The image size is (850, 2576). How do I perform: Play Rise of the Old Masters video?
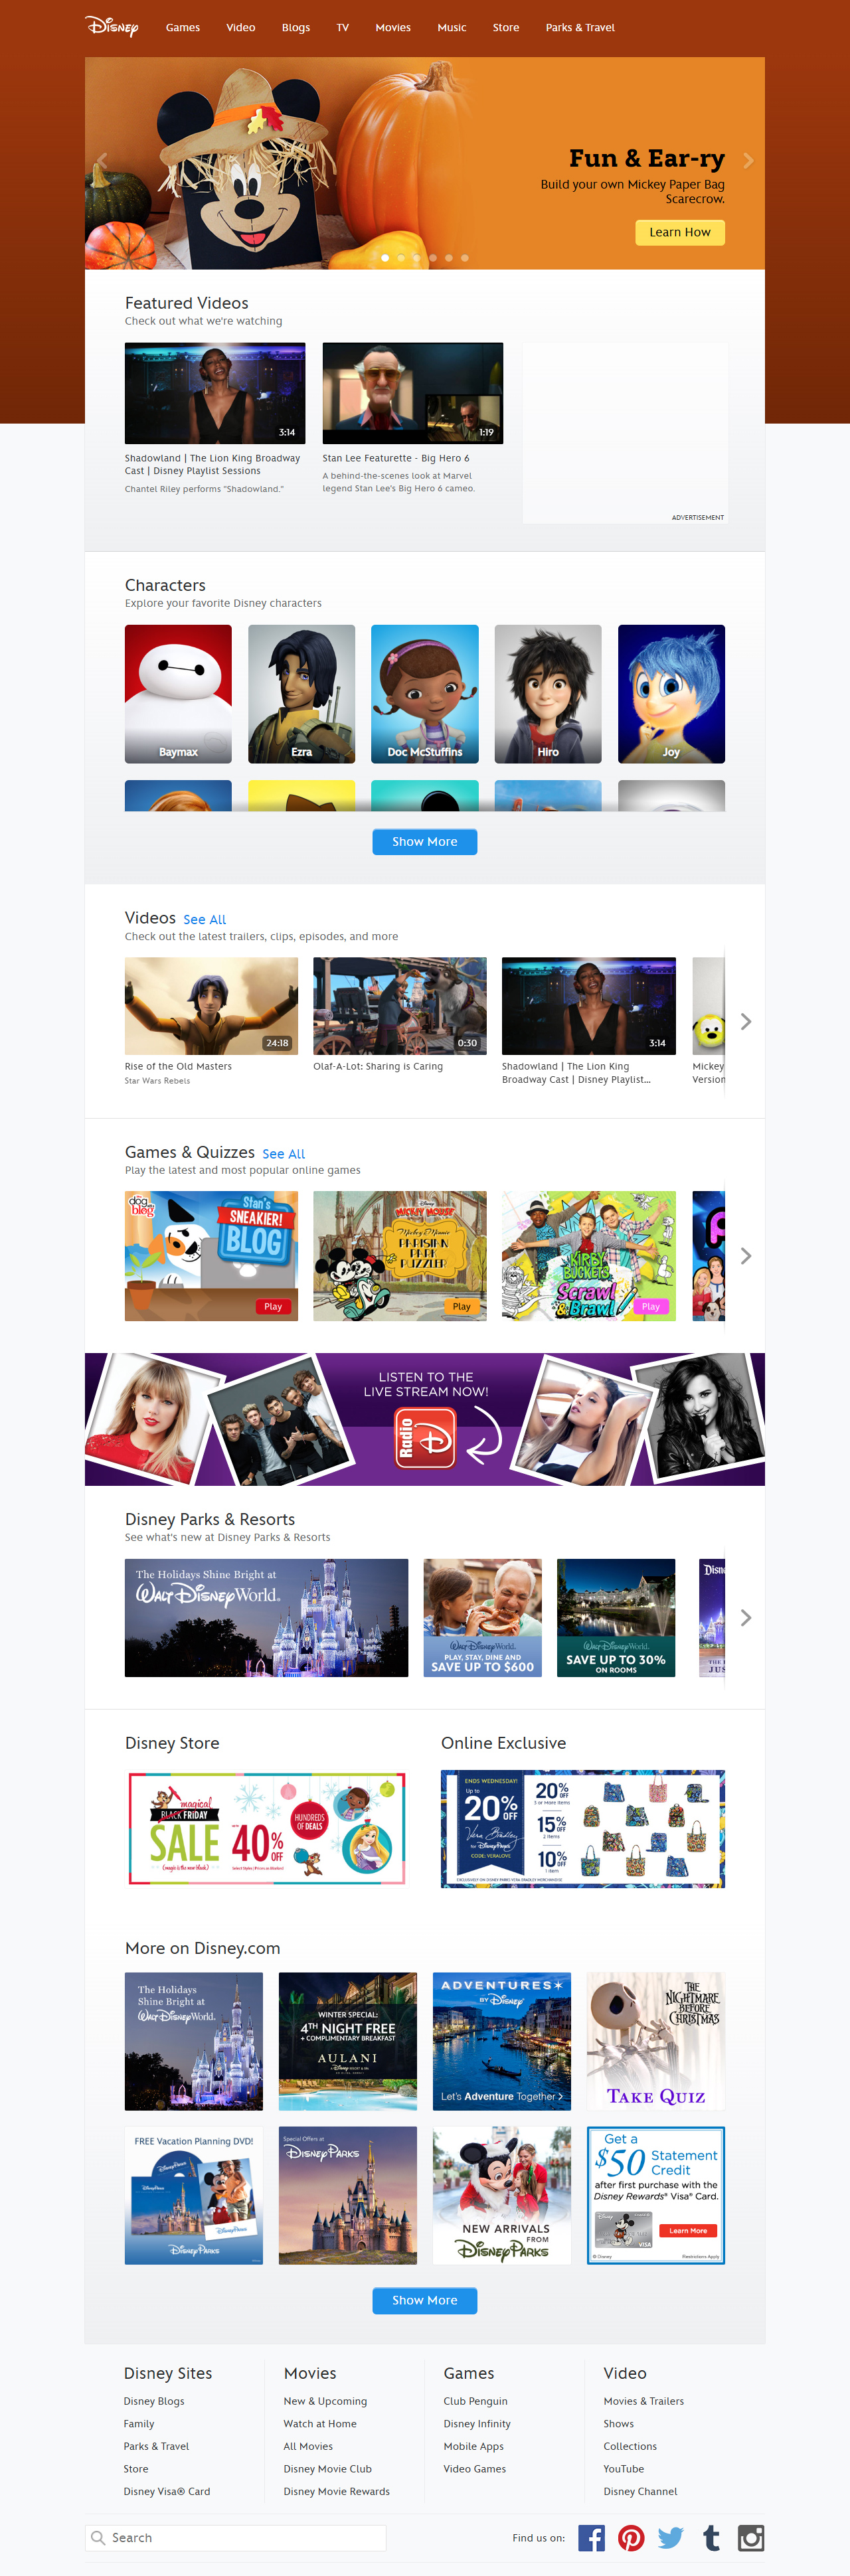(211, 1006)
